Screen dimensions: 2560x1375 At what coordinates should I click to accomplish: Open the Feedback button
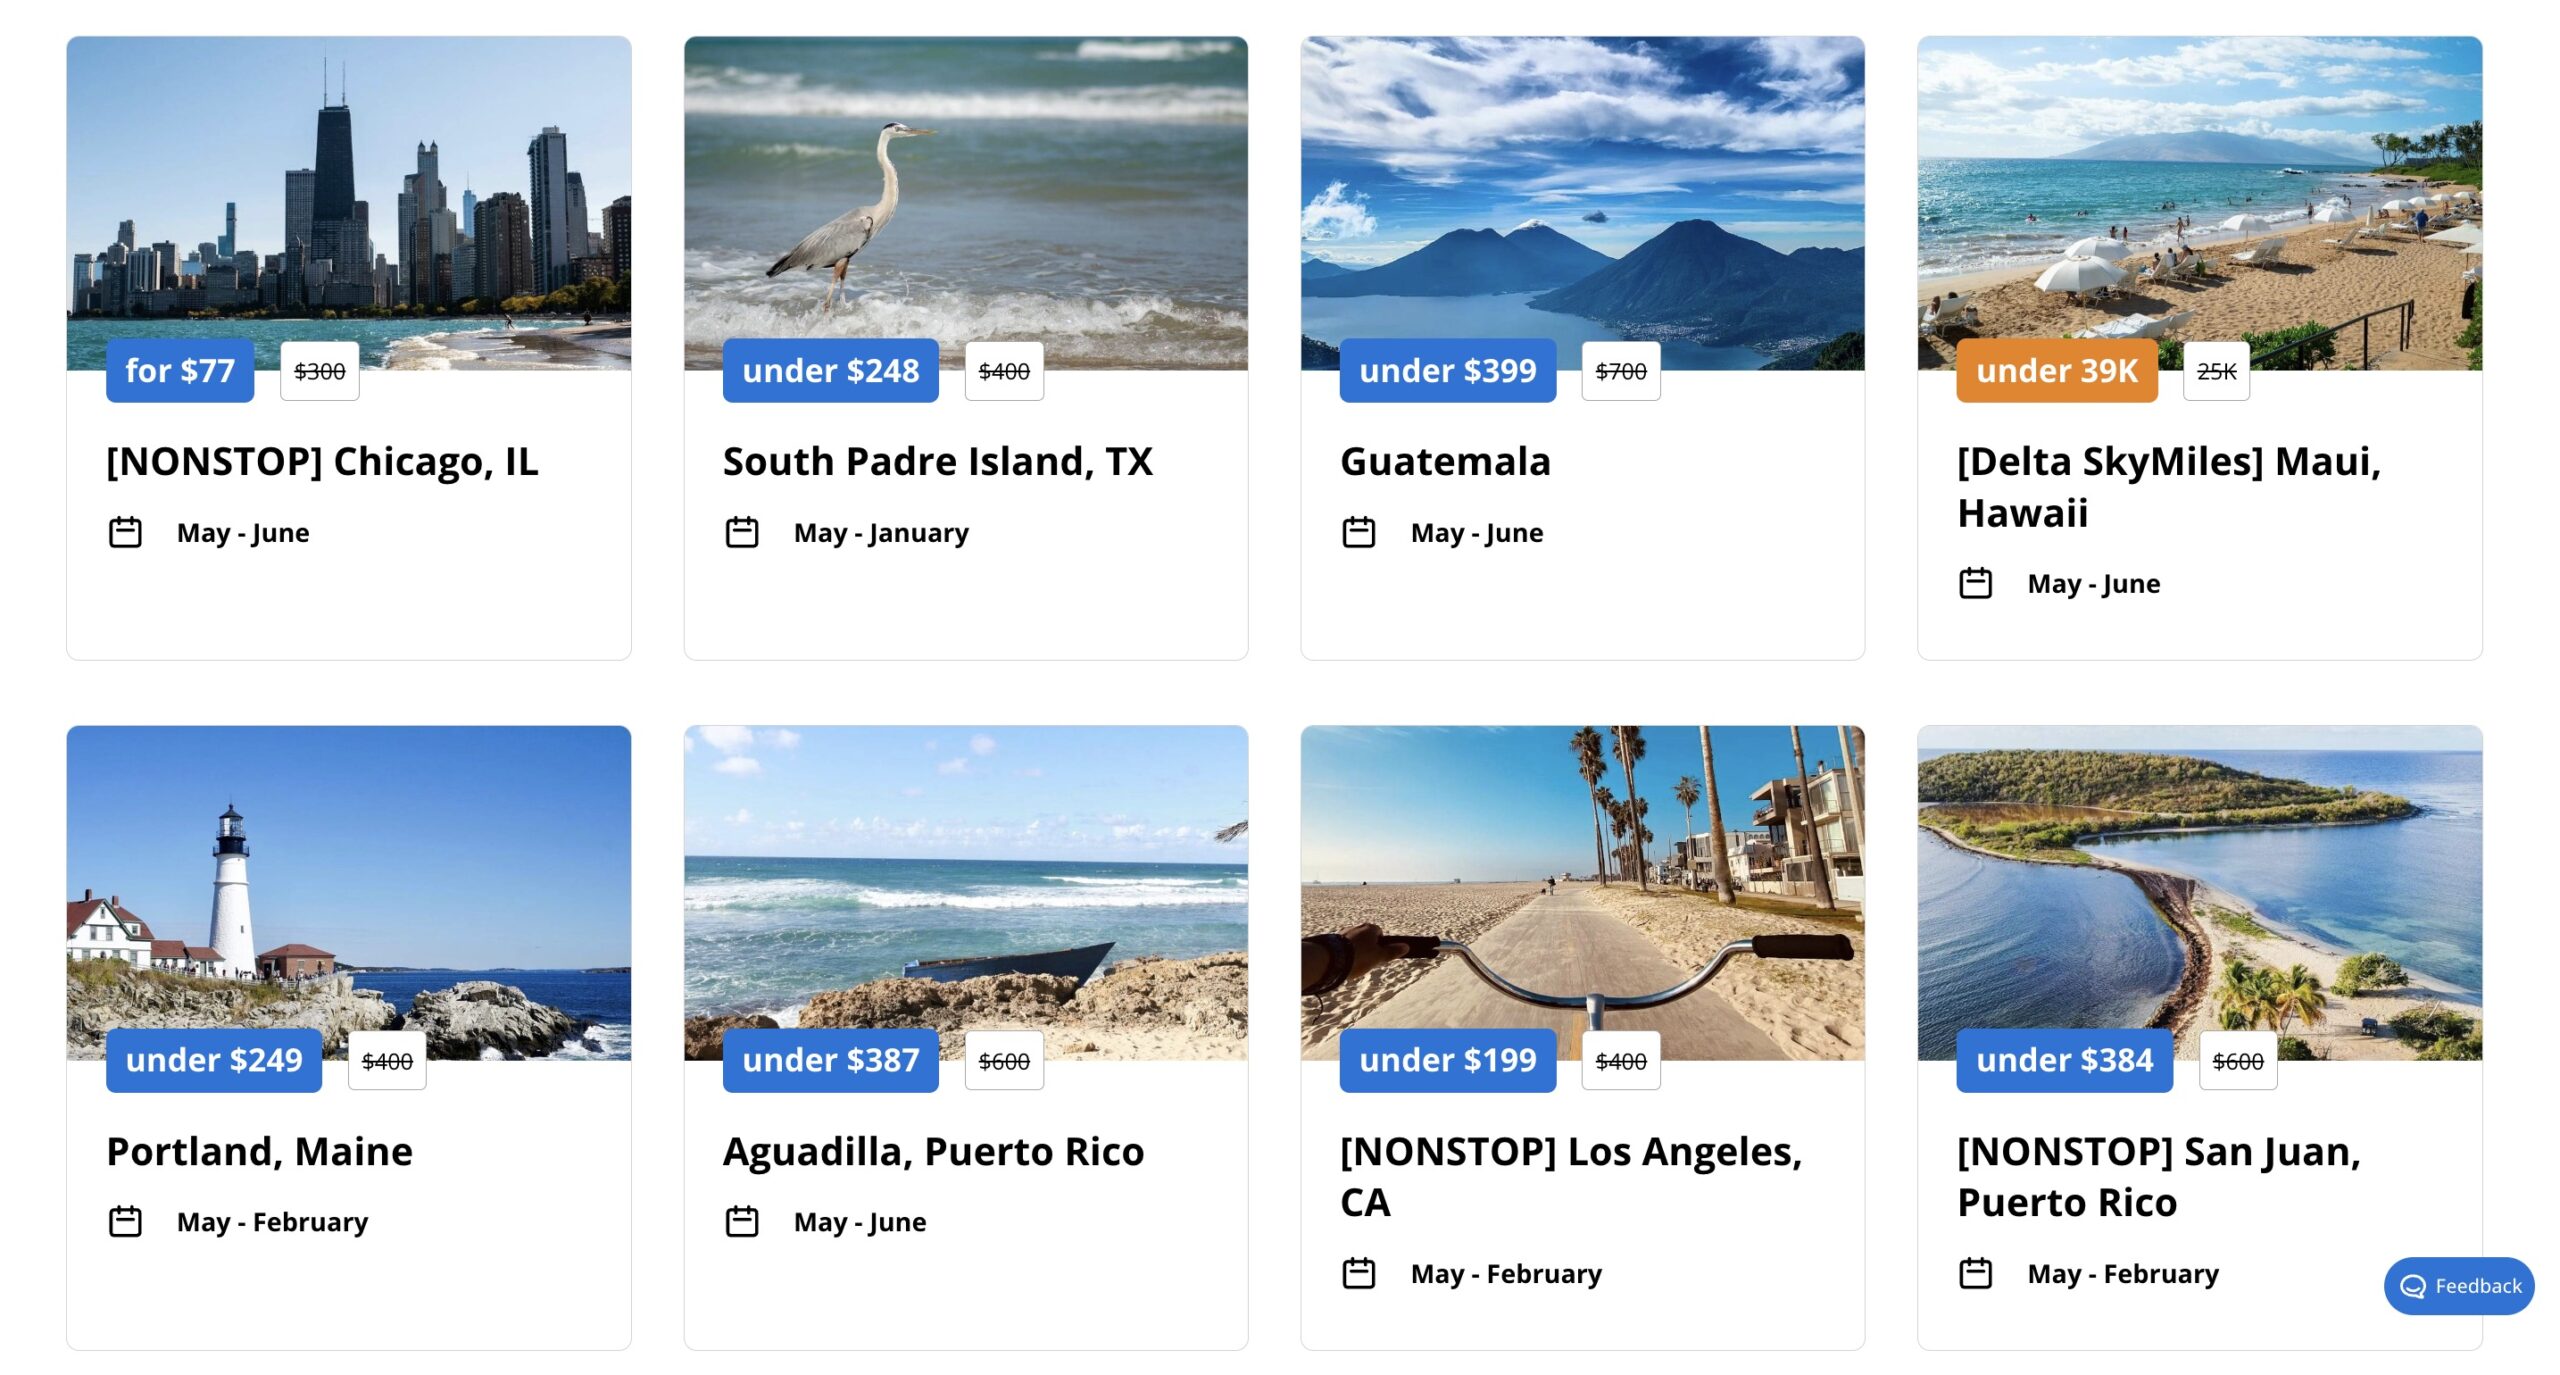(2458, 1287)
